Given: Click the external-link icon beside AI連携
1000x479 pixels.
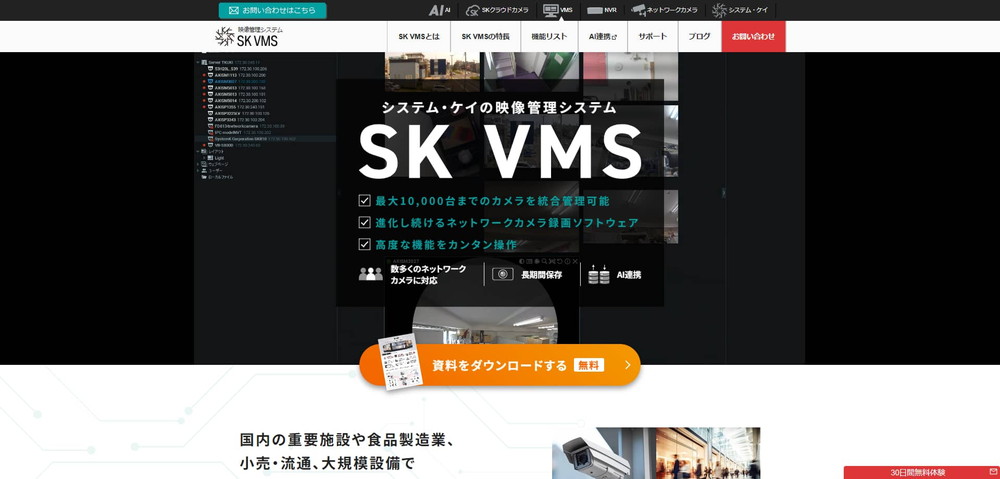Looking at the screenshot, I should (x=615, y=37).
